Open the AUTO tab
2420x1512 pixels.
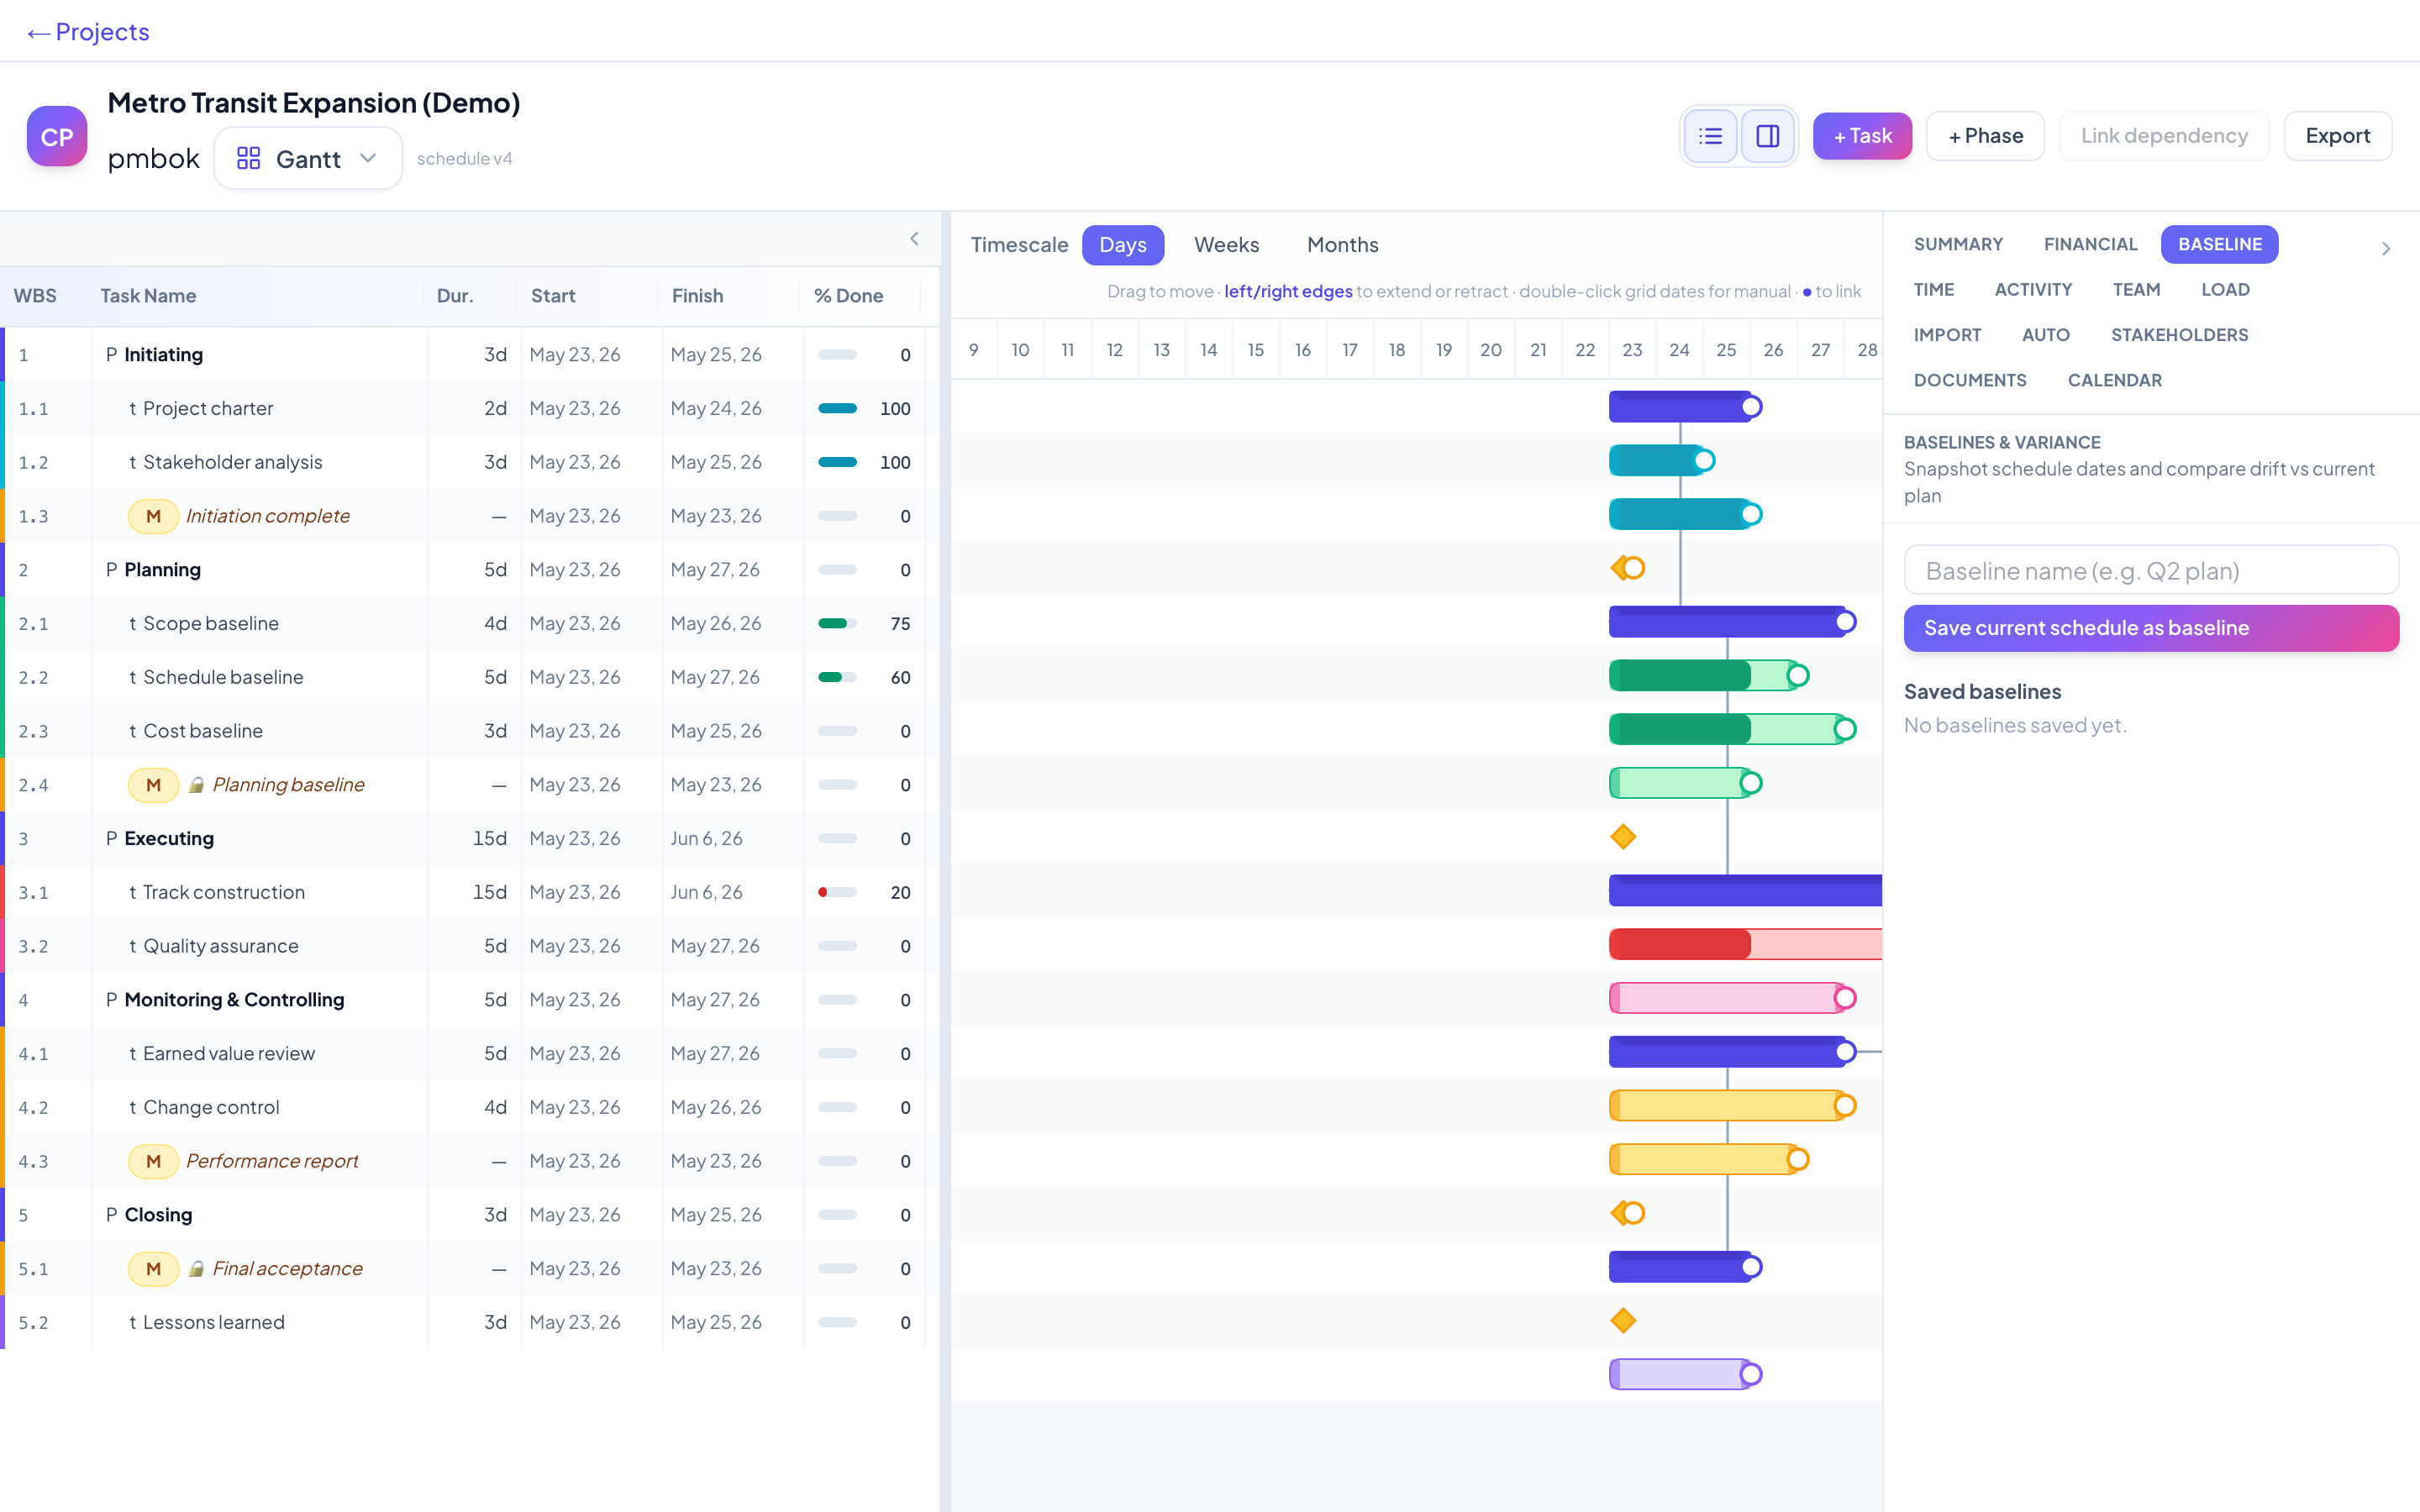click(x=2045, y=335)
